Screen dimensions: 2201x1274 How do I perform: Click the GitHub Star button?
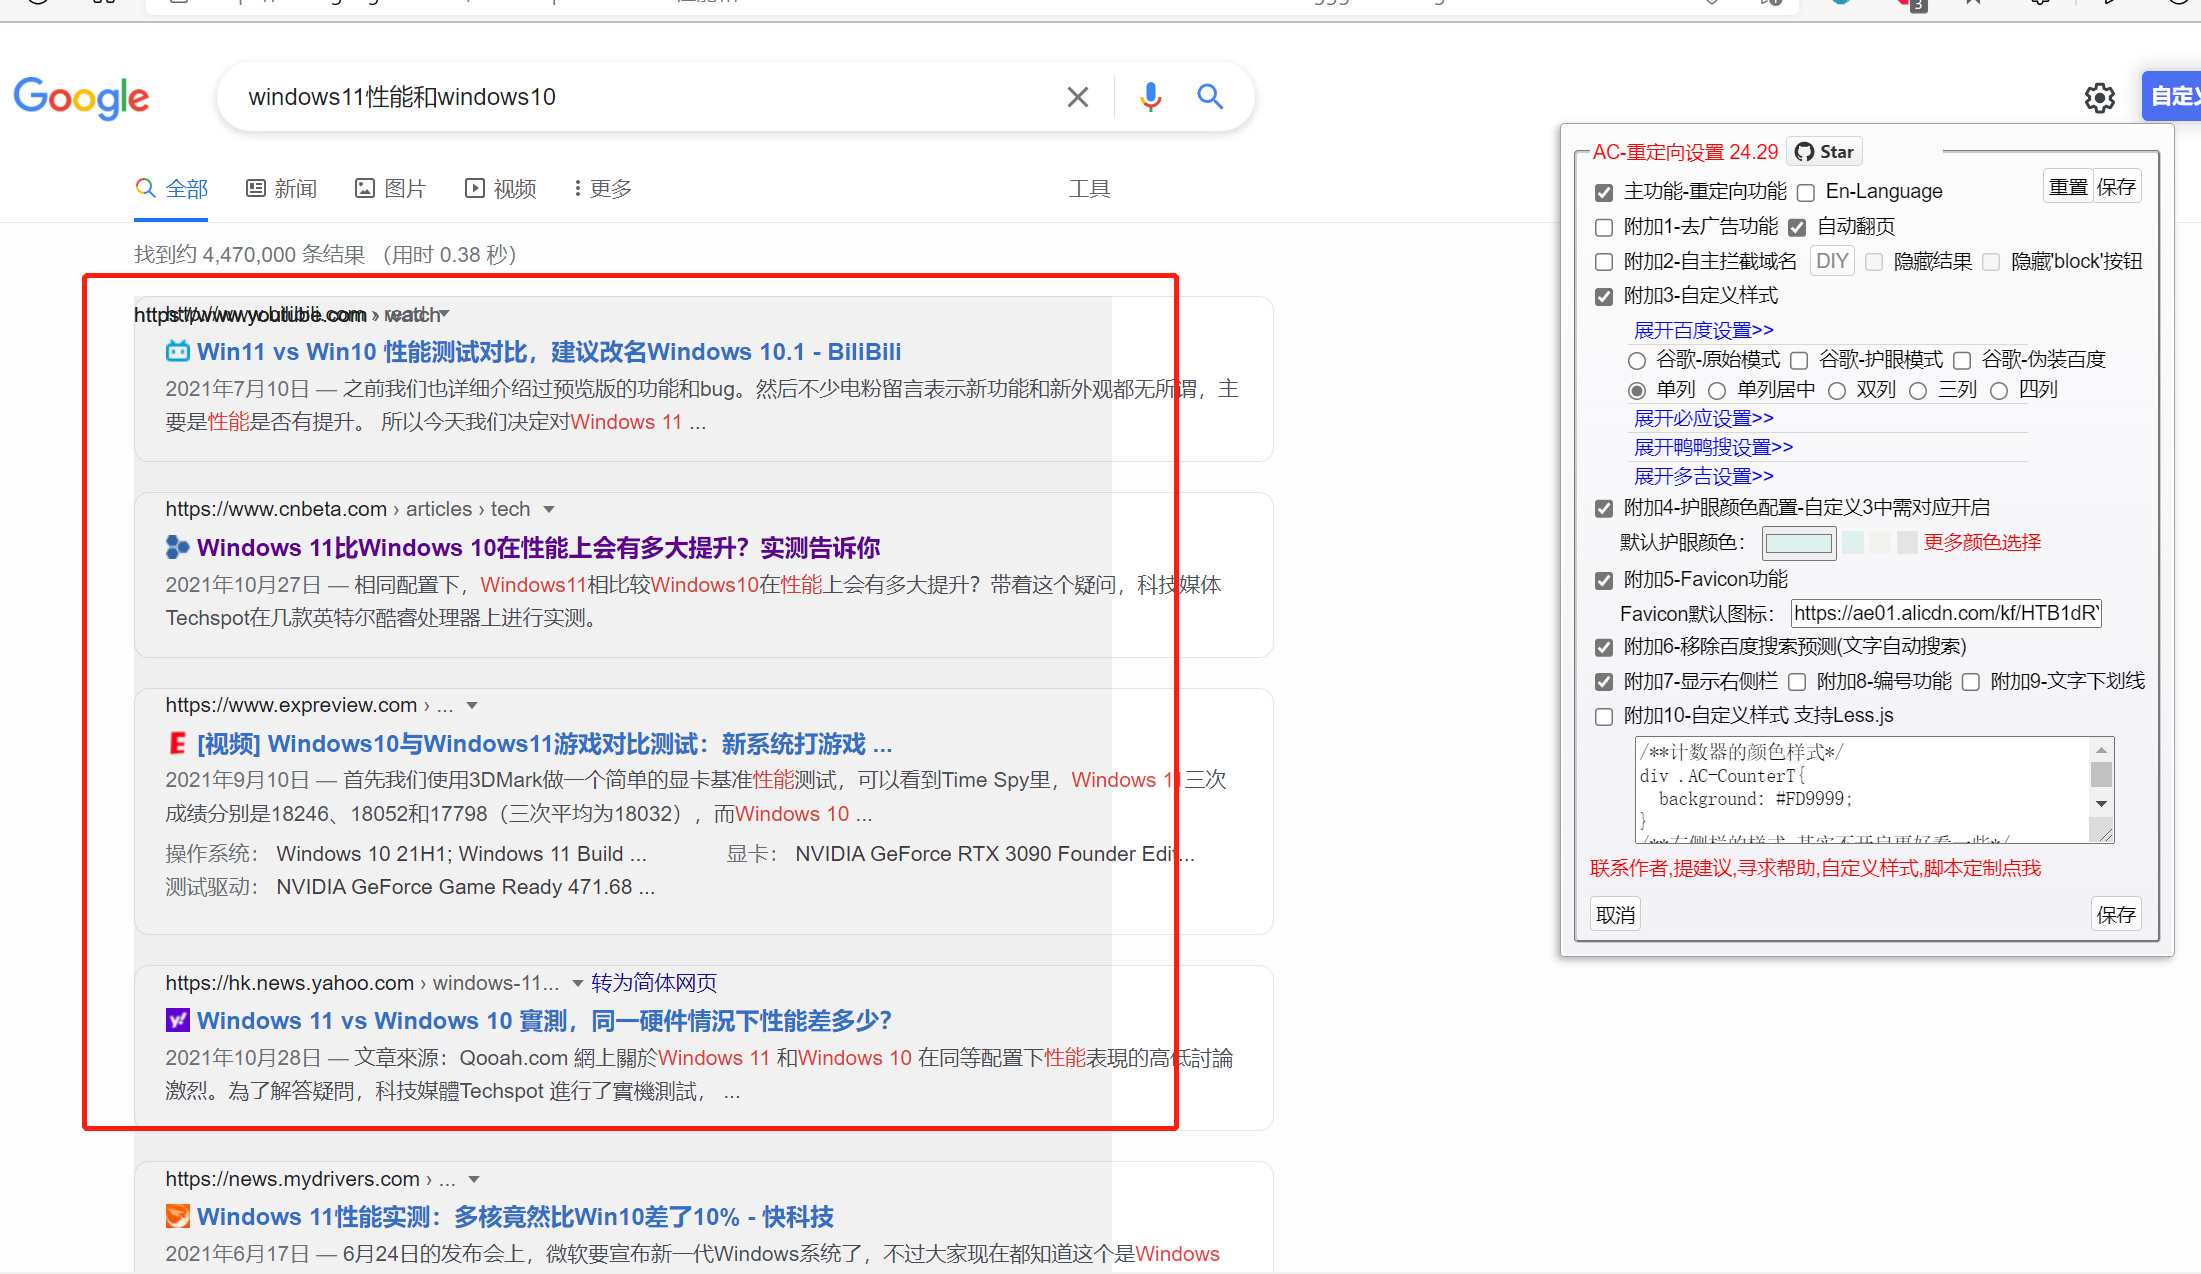point(1824,152)
